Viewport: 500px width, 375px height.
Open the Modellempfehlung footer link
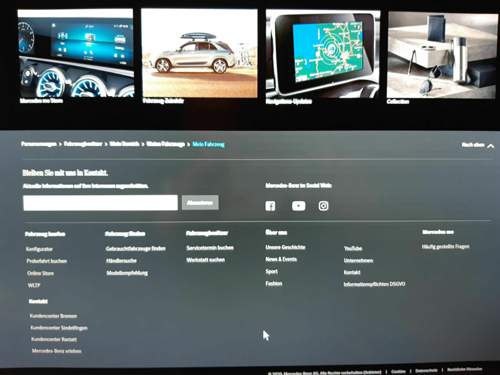pos(127,273)
